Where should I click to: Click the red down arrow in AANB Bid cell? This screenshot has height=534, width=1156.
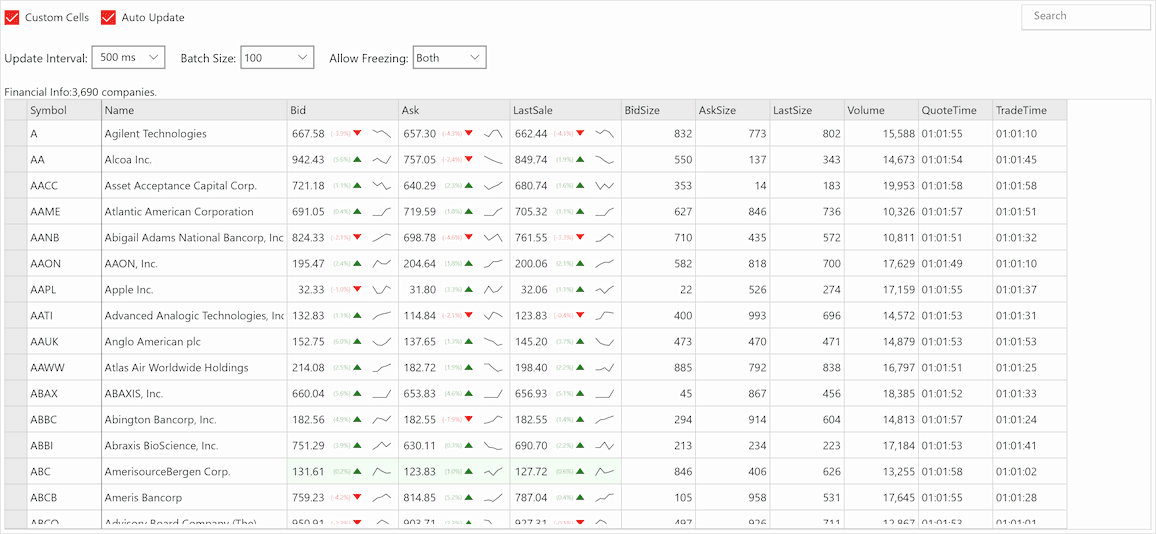(357, 237)
